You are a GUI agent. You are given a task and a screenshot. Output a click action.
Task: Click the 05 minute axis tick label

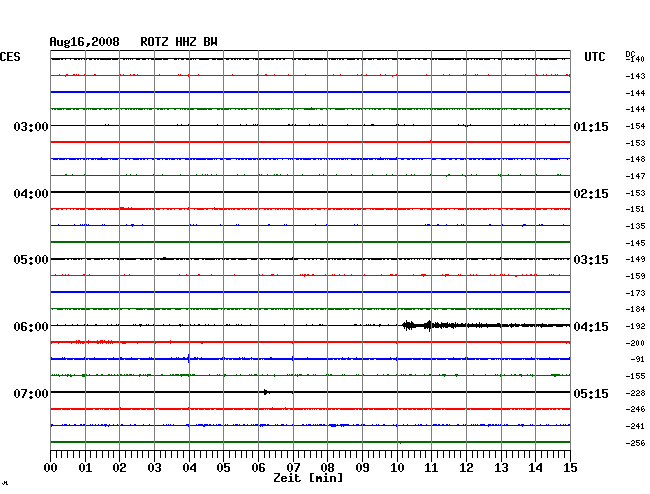point(223,467)
